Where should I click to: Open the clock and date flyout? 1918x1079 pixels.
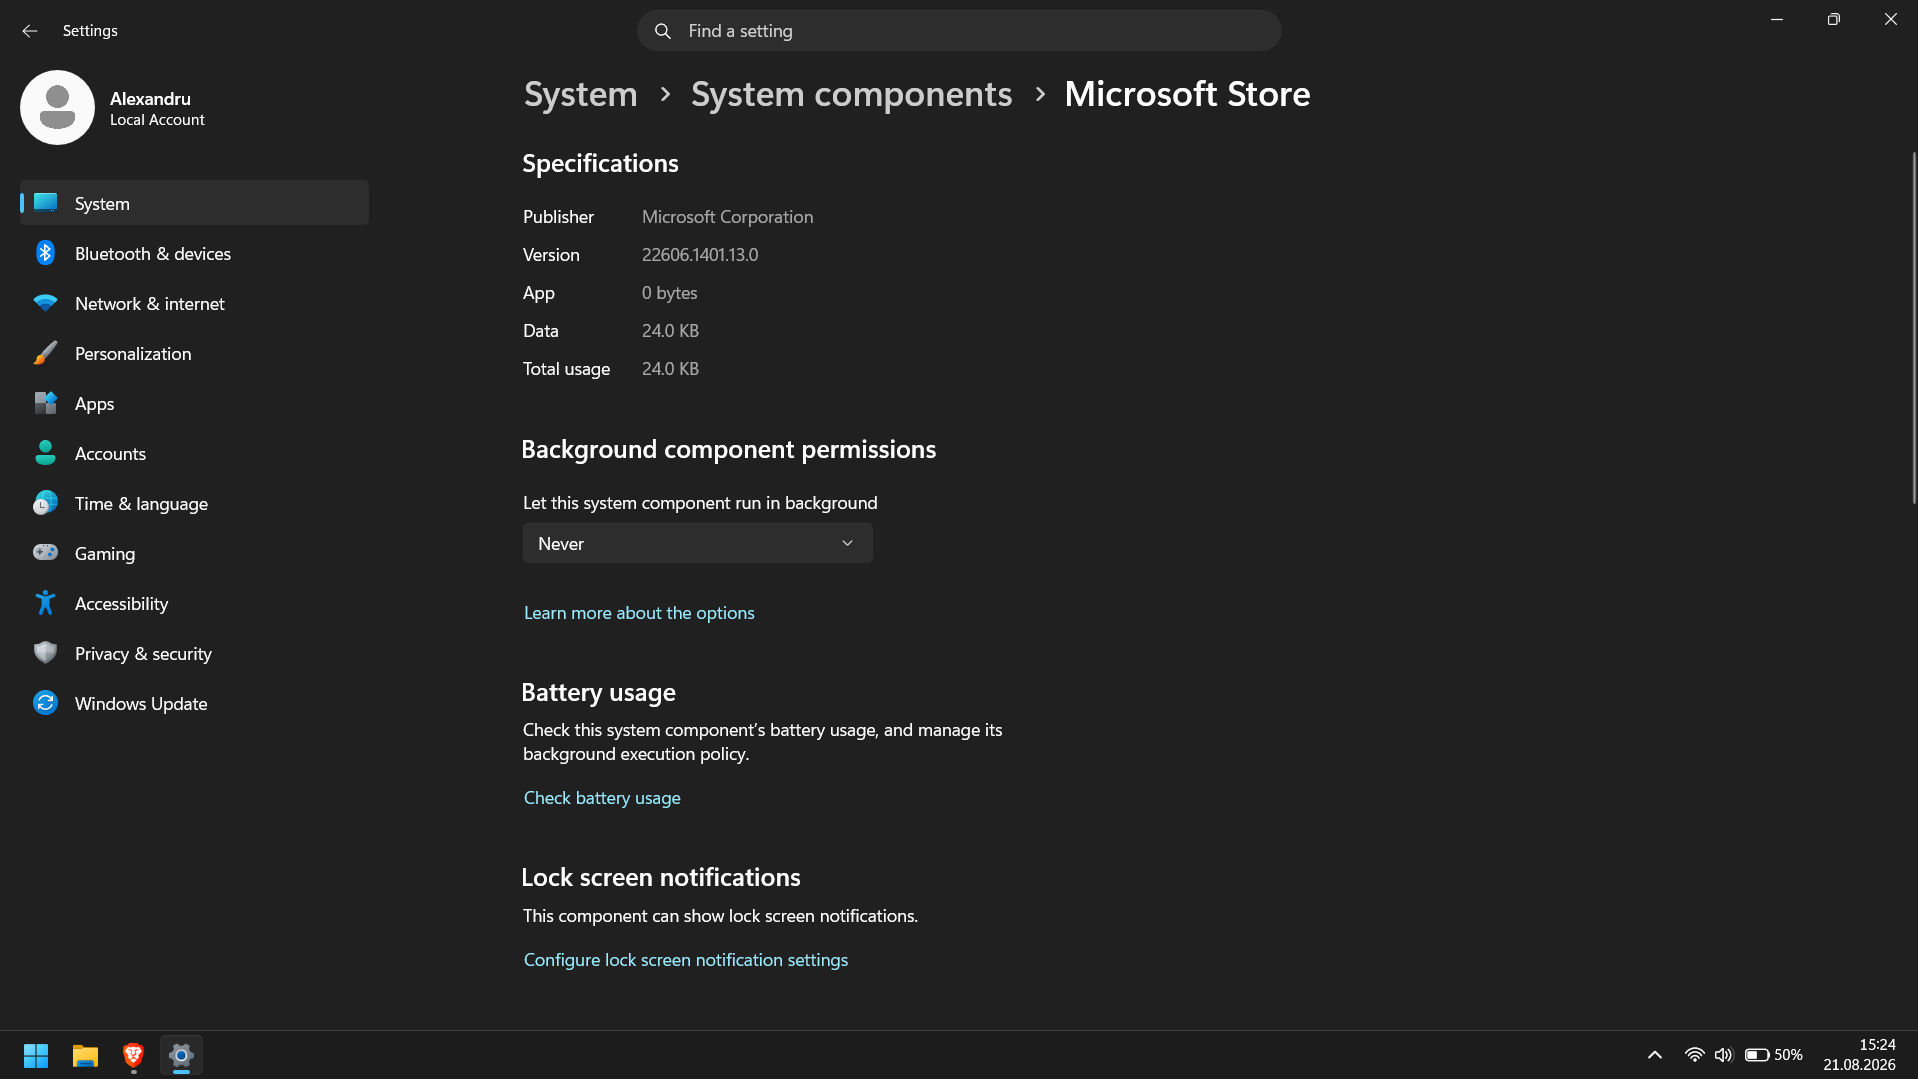pyautogui.click(x=1859, y=1055)
